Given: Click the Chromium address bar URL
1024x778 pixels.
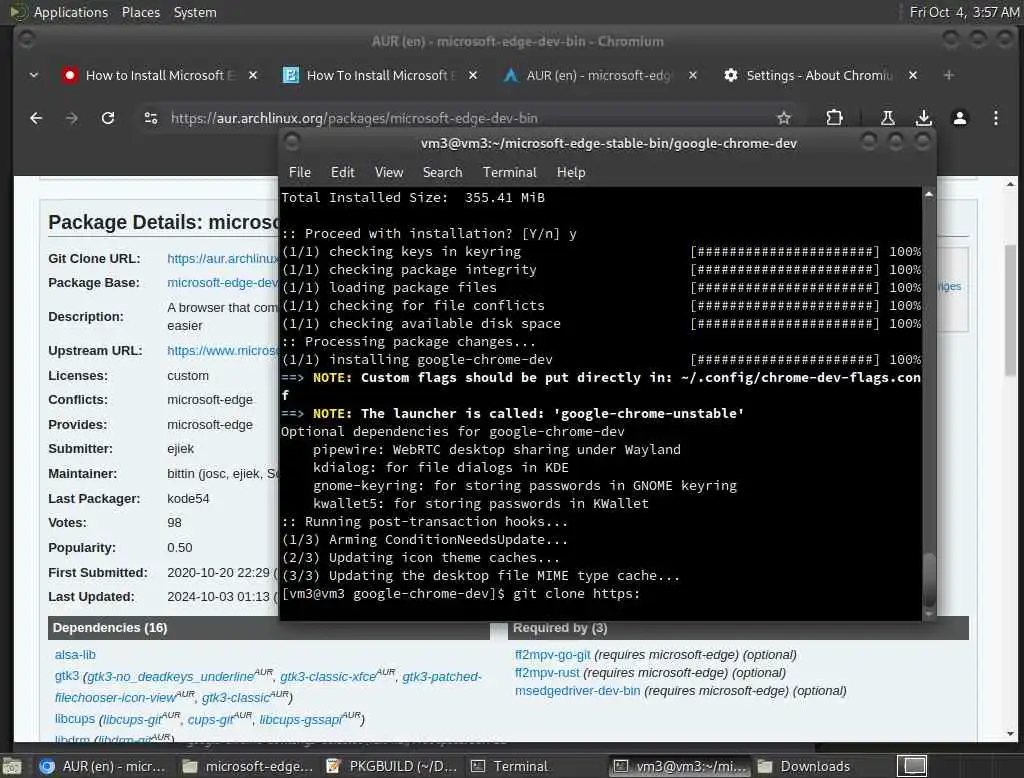Looking at the screenshot, I should point(354,118).
